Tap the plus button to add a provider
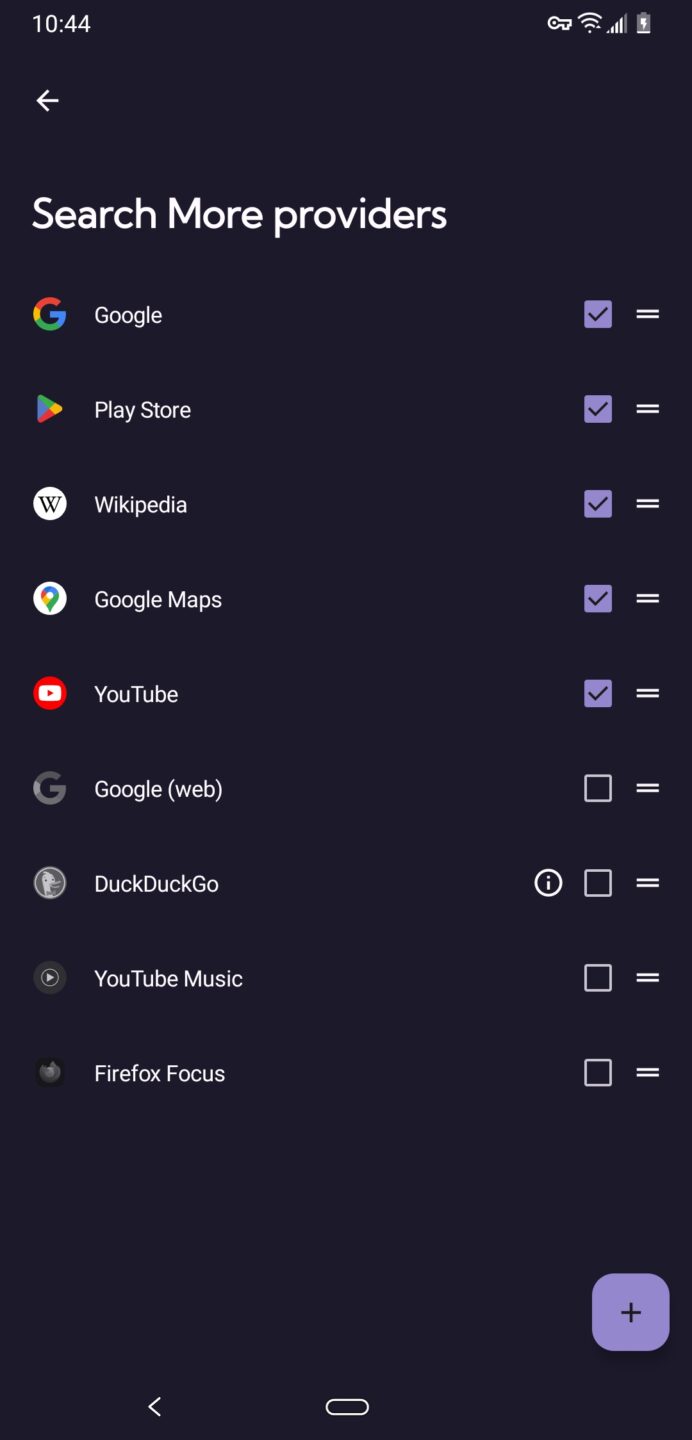 point(630,1312)
